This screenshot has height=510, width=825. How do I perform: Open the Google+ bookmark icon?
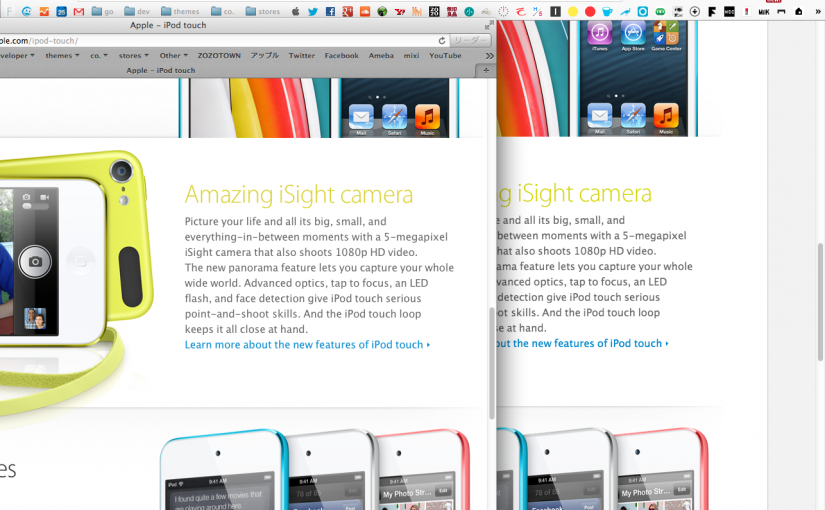[348, 11]
